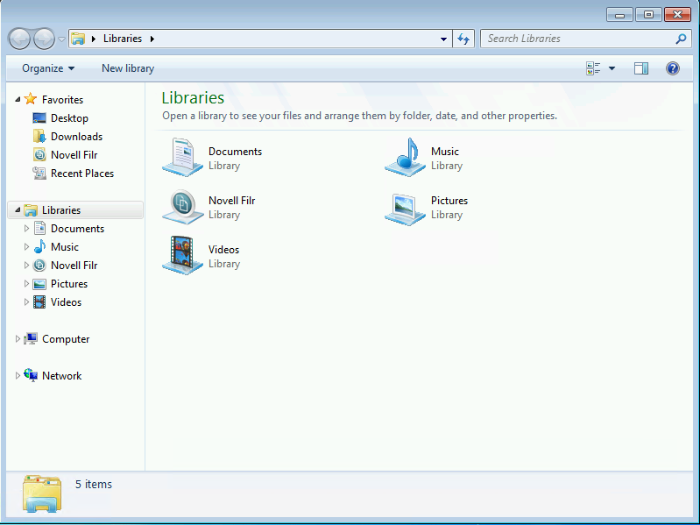
Task: Open the Videos library icon
Action: (183, 256)
